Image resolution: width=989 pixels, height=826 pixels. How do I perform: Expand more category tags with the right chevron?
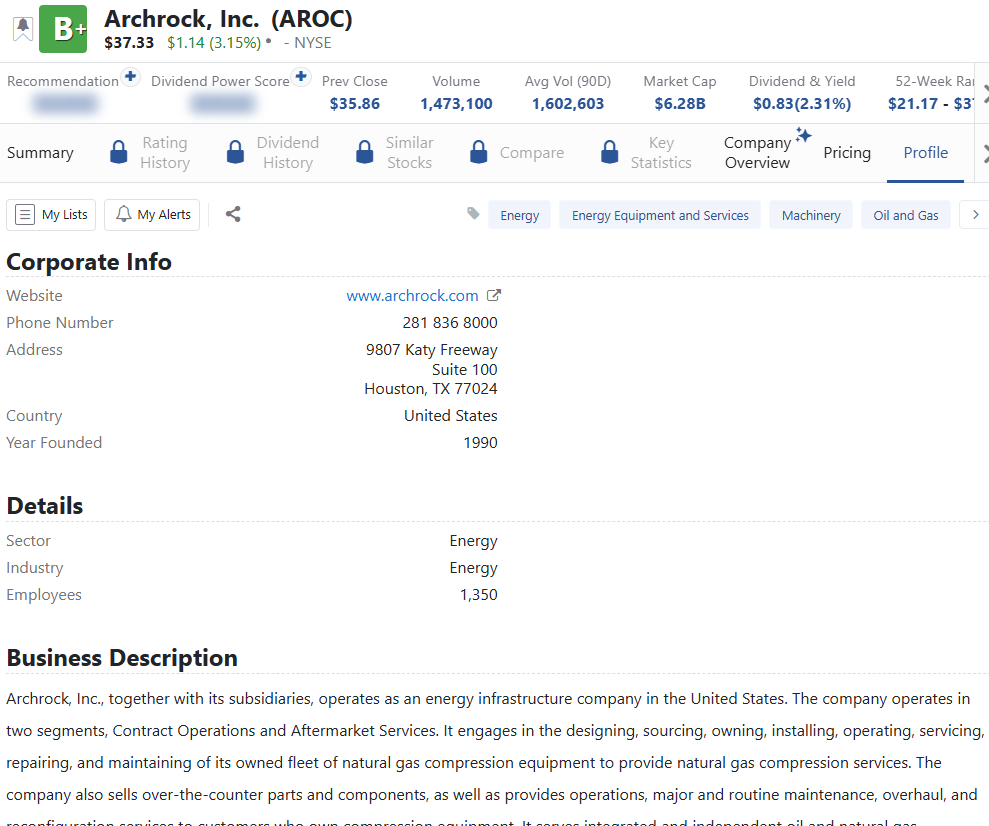975,215
